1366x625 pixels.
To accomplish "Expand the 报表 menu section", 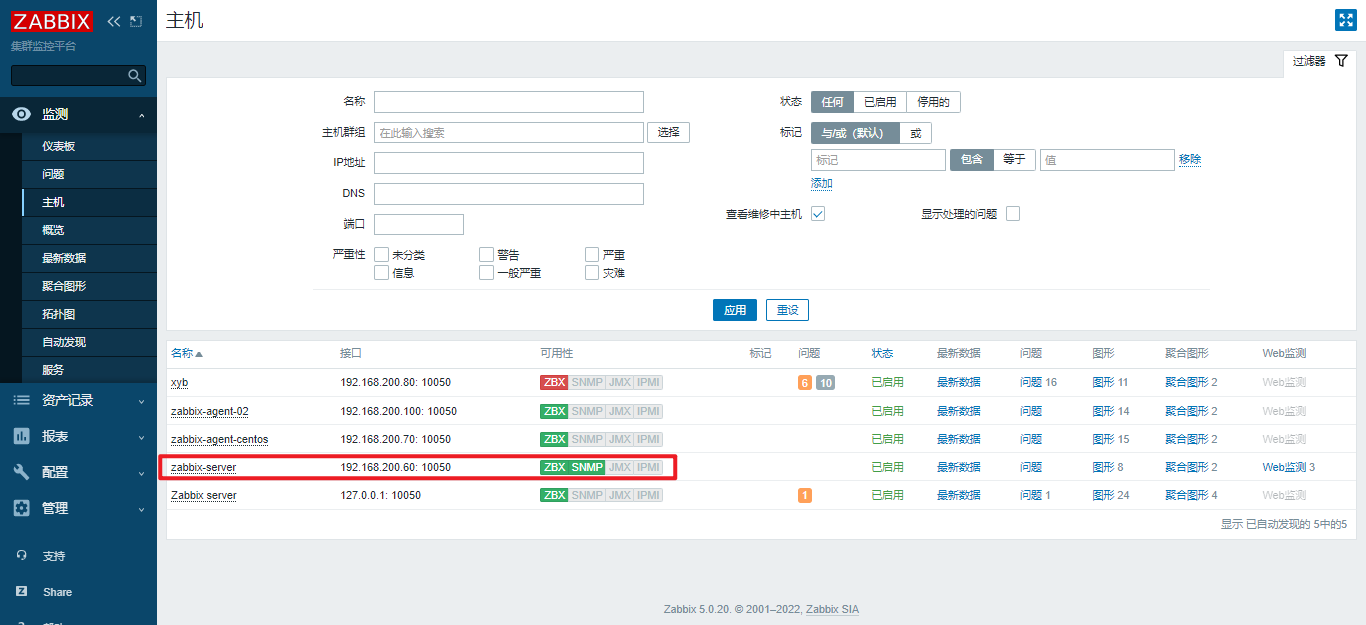I will (141, 437).
